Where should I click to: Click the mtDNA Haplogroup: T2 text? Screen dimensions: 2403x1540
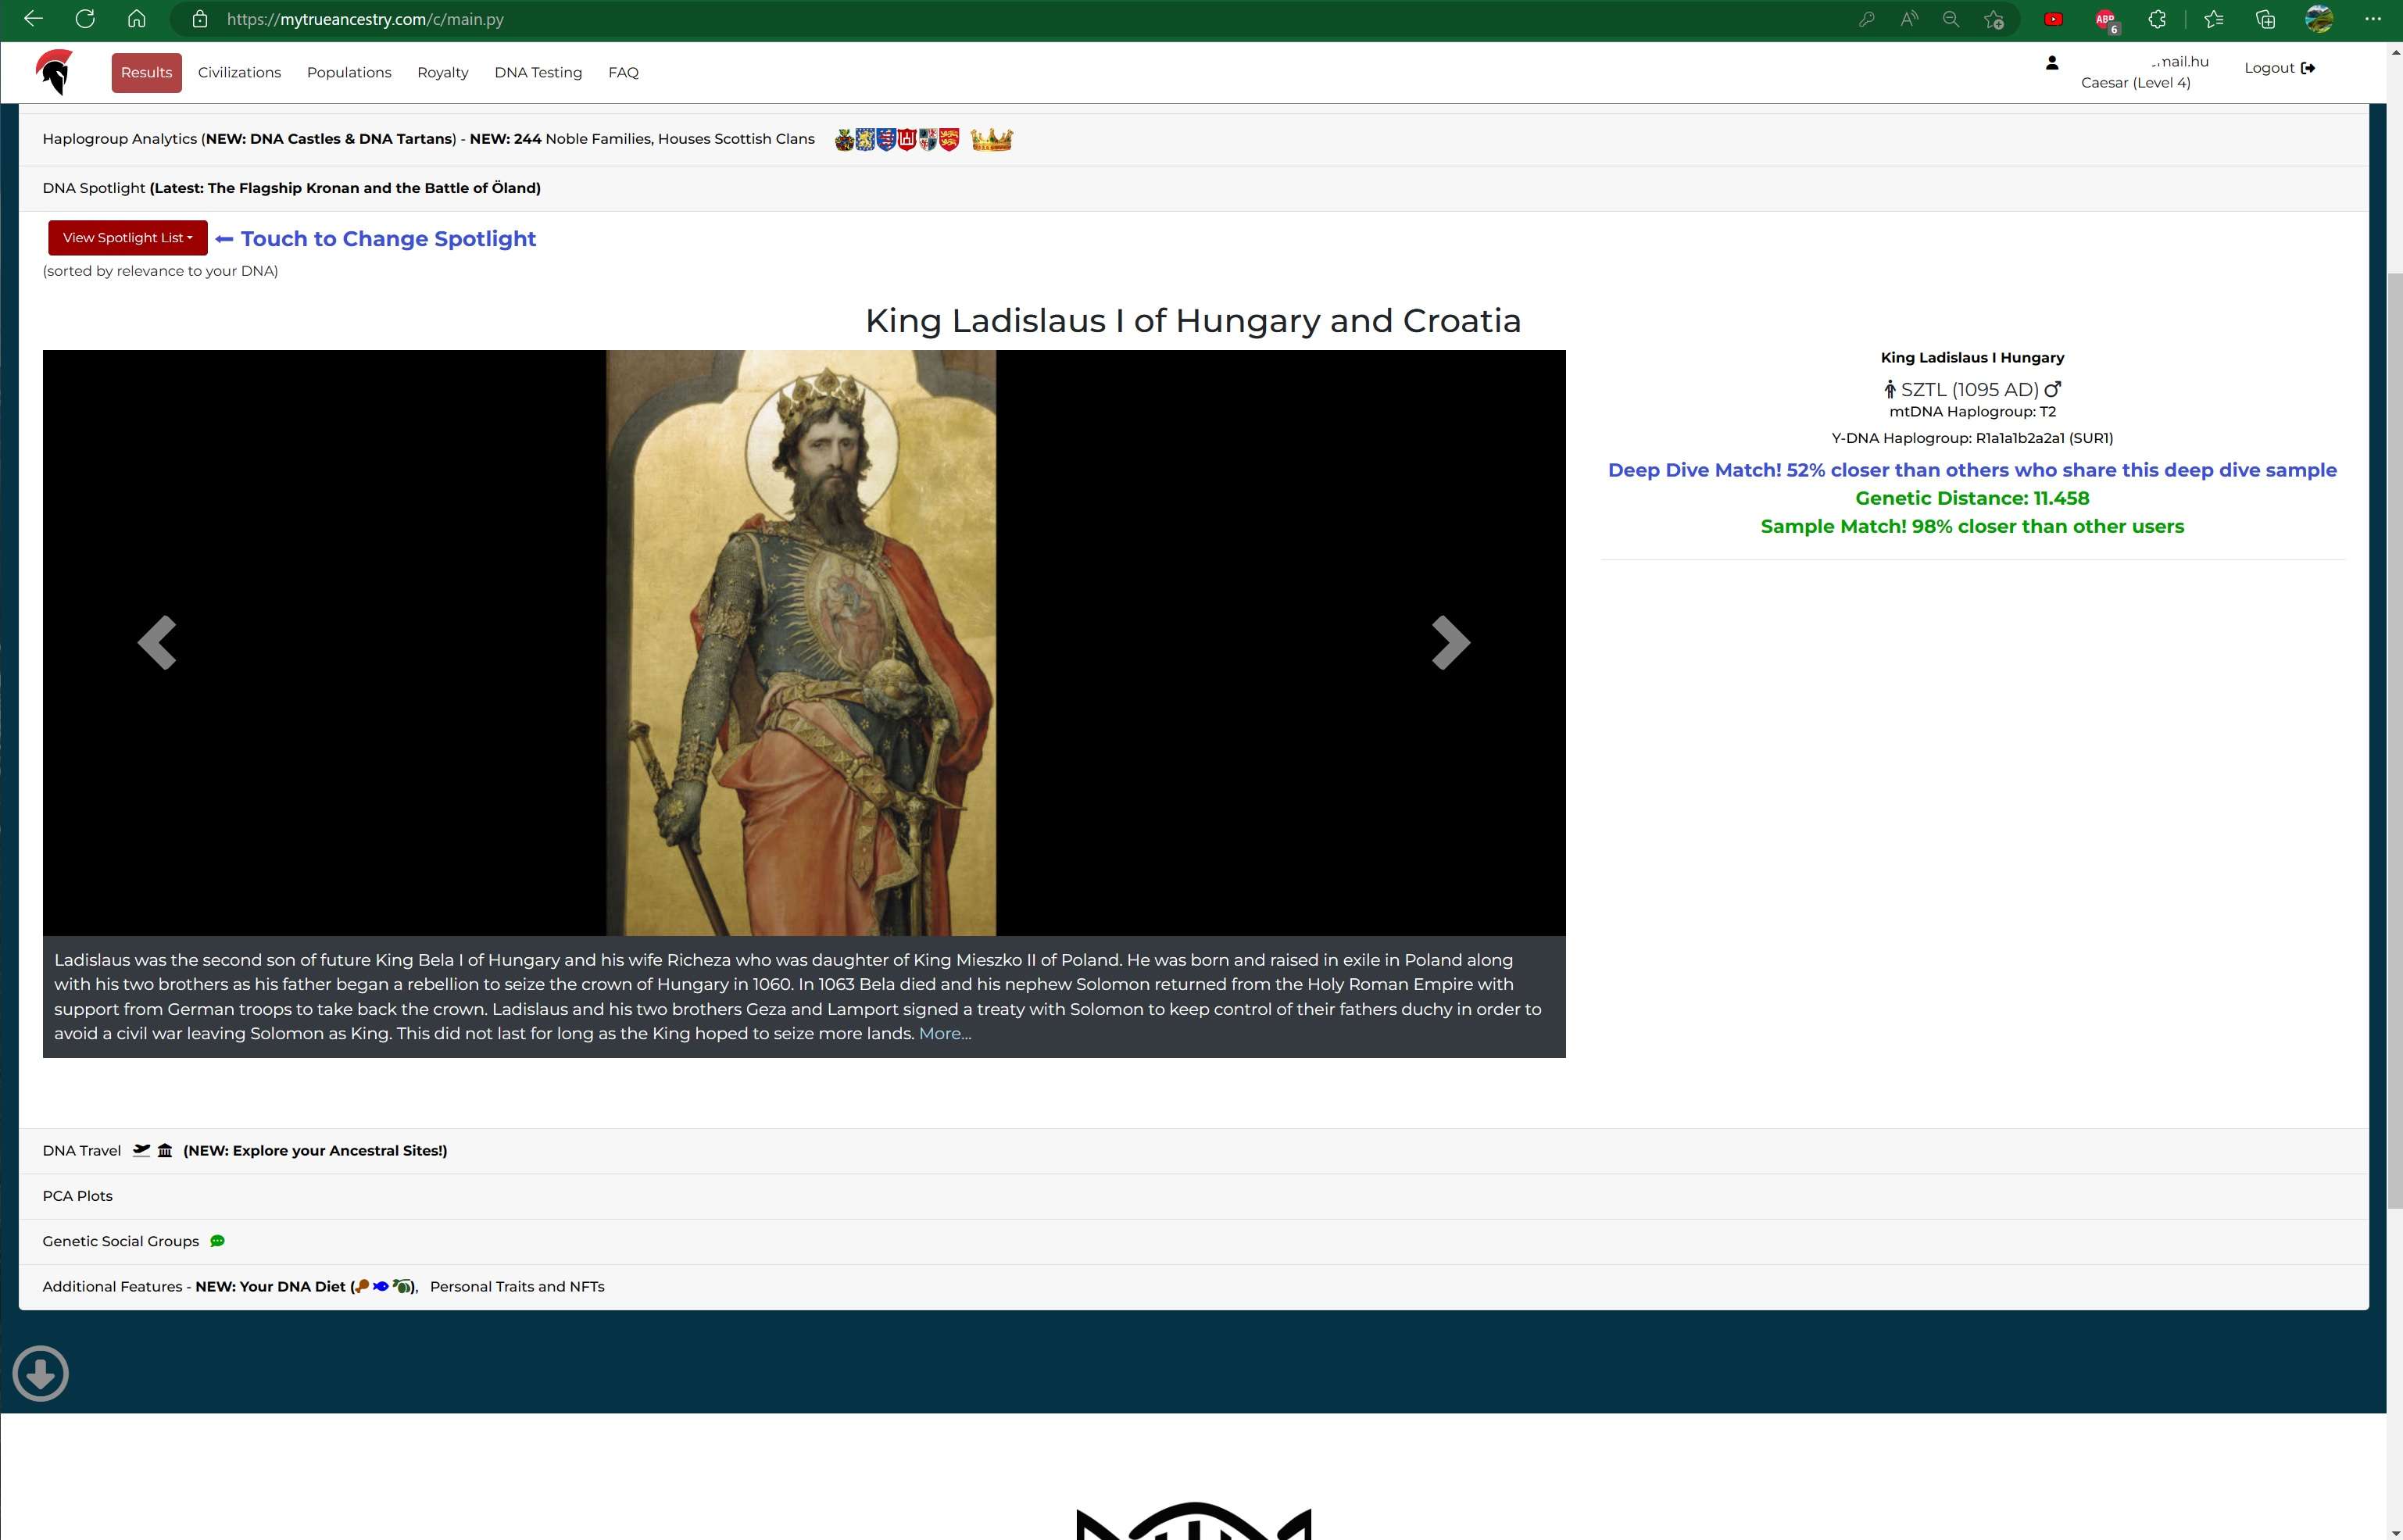point(1972,412)
